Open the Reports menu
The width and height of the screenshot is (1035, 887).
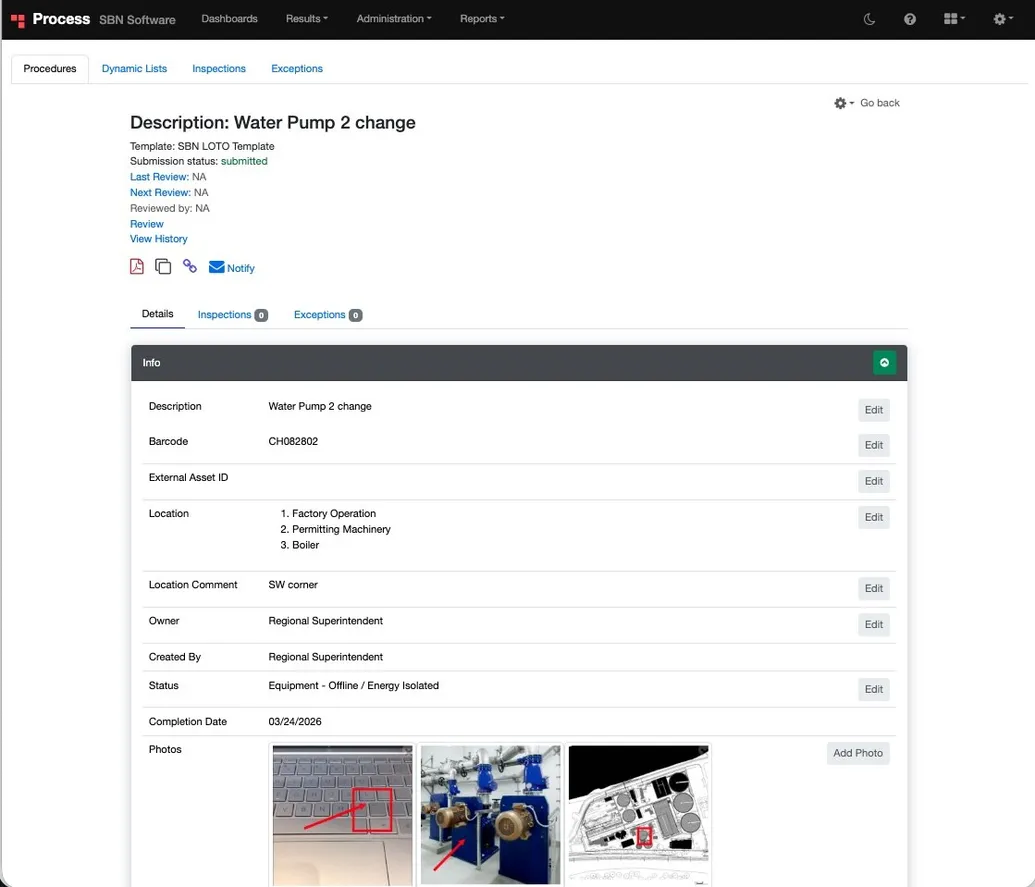482,18
